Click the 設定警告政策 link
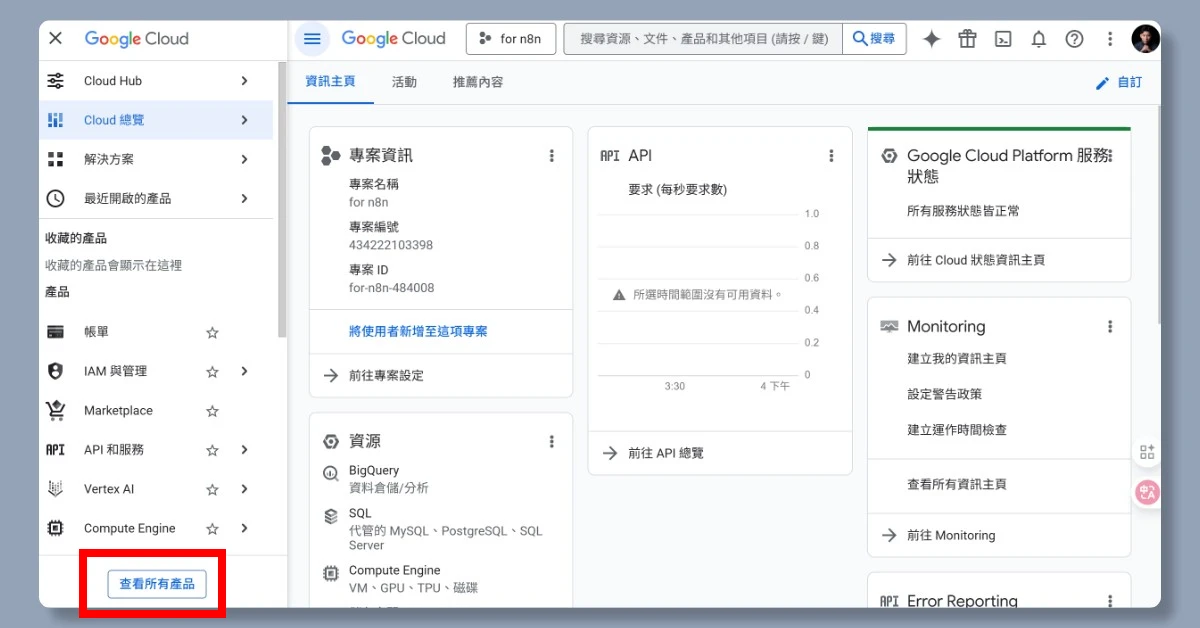Image resolution: width=1200 pixels, height=628 pixels. 944,394
